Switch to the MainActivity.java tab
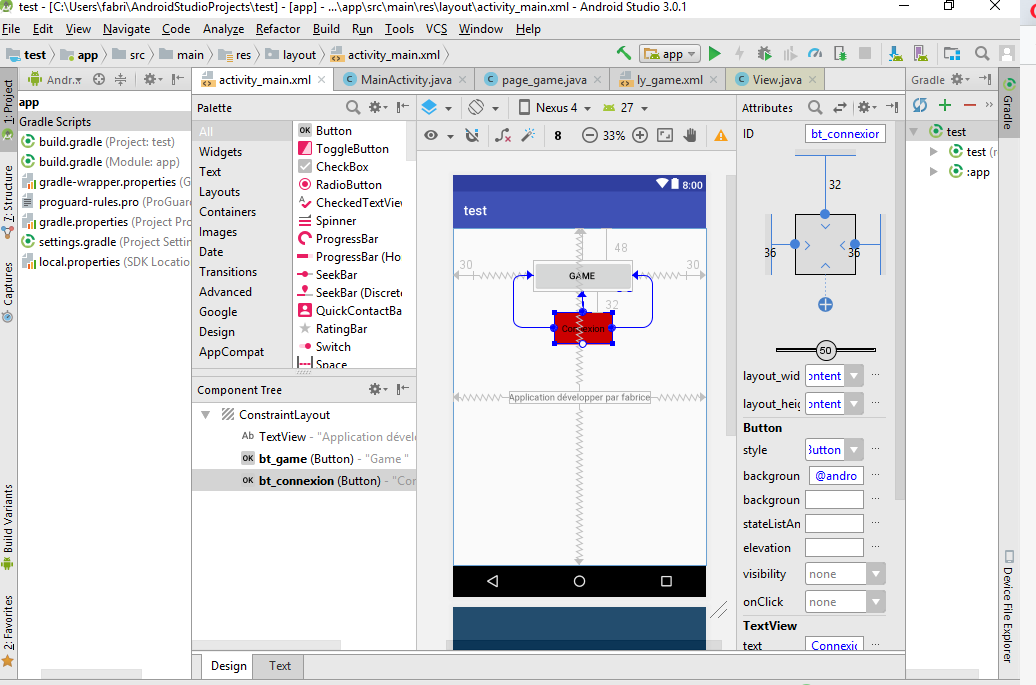 (405, 80)
